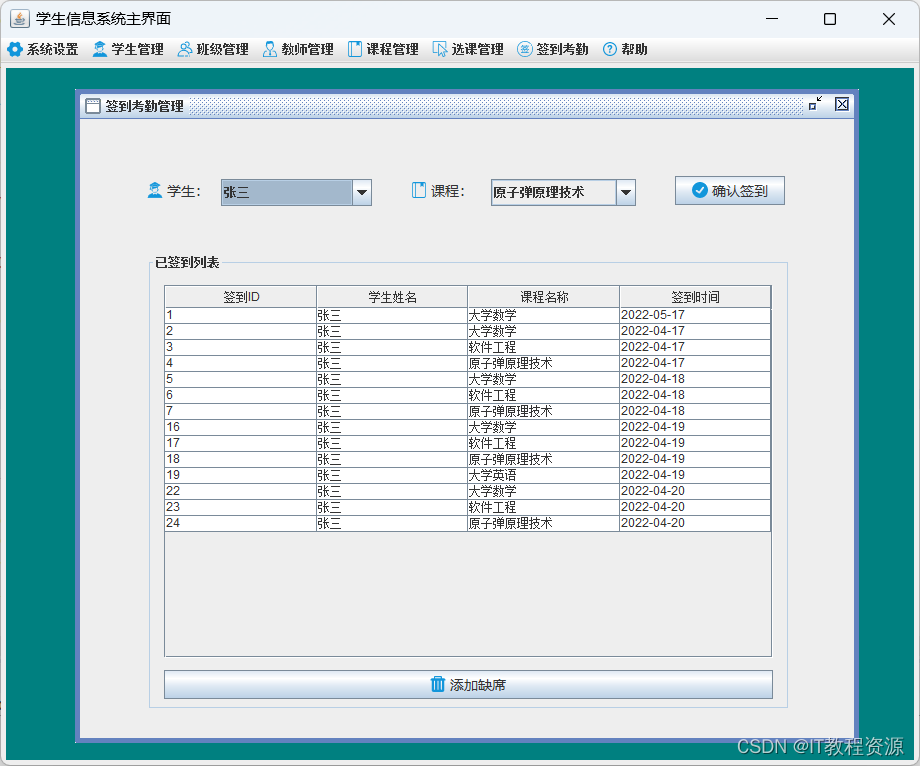The width and height of the screenshot is (920, 766).
Task: Click the Java app icon in the title bar
Action: coord(19,19)
